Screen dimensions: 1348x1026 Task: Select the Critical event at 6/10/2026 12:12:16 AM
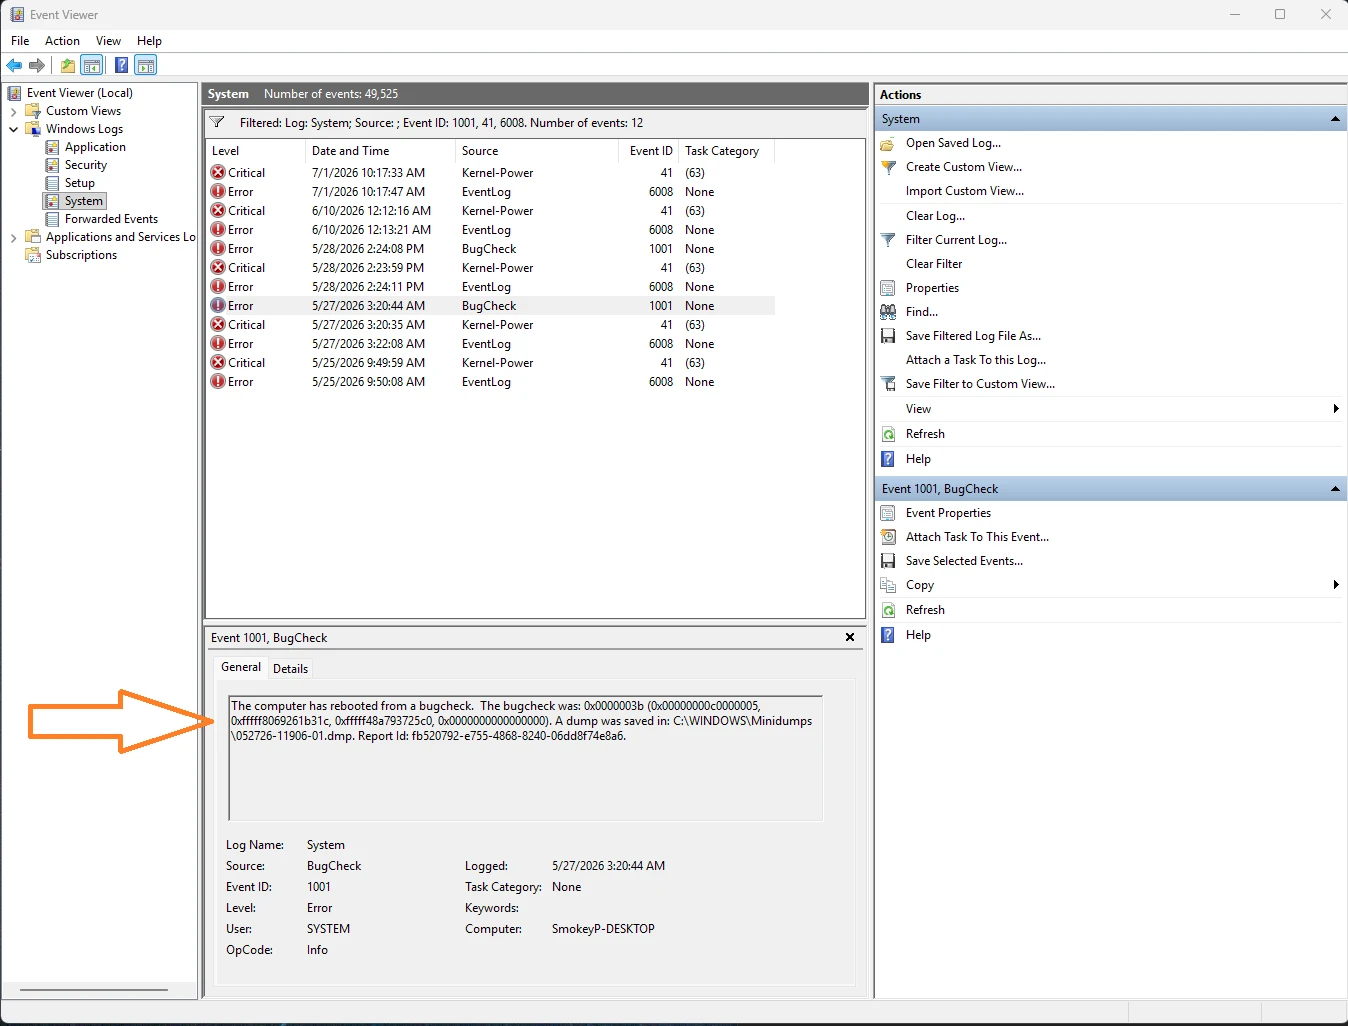(490, 211)
